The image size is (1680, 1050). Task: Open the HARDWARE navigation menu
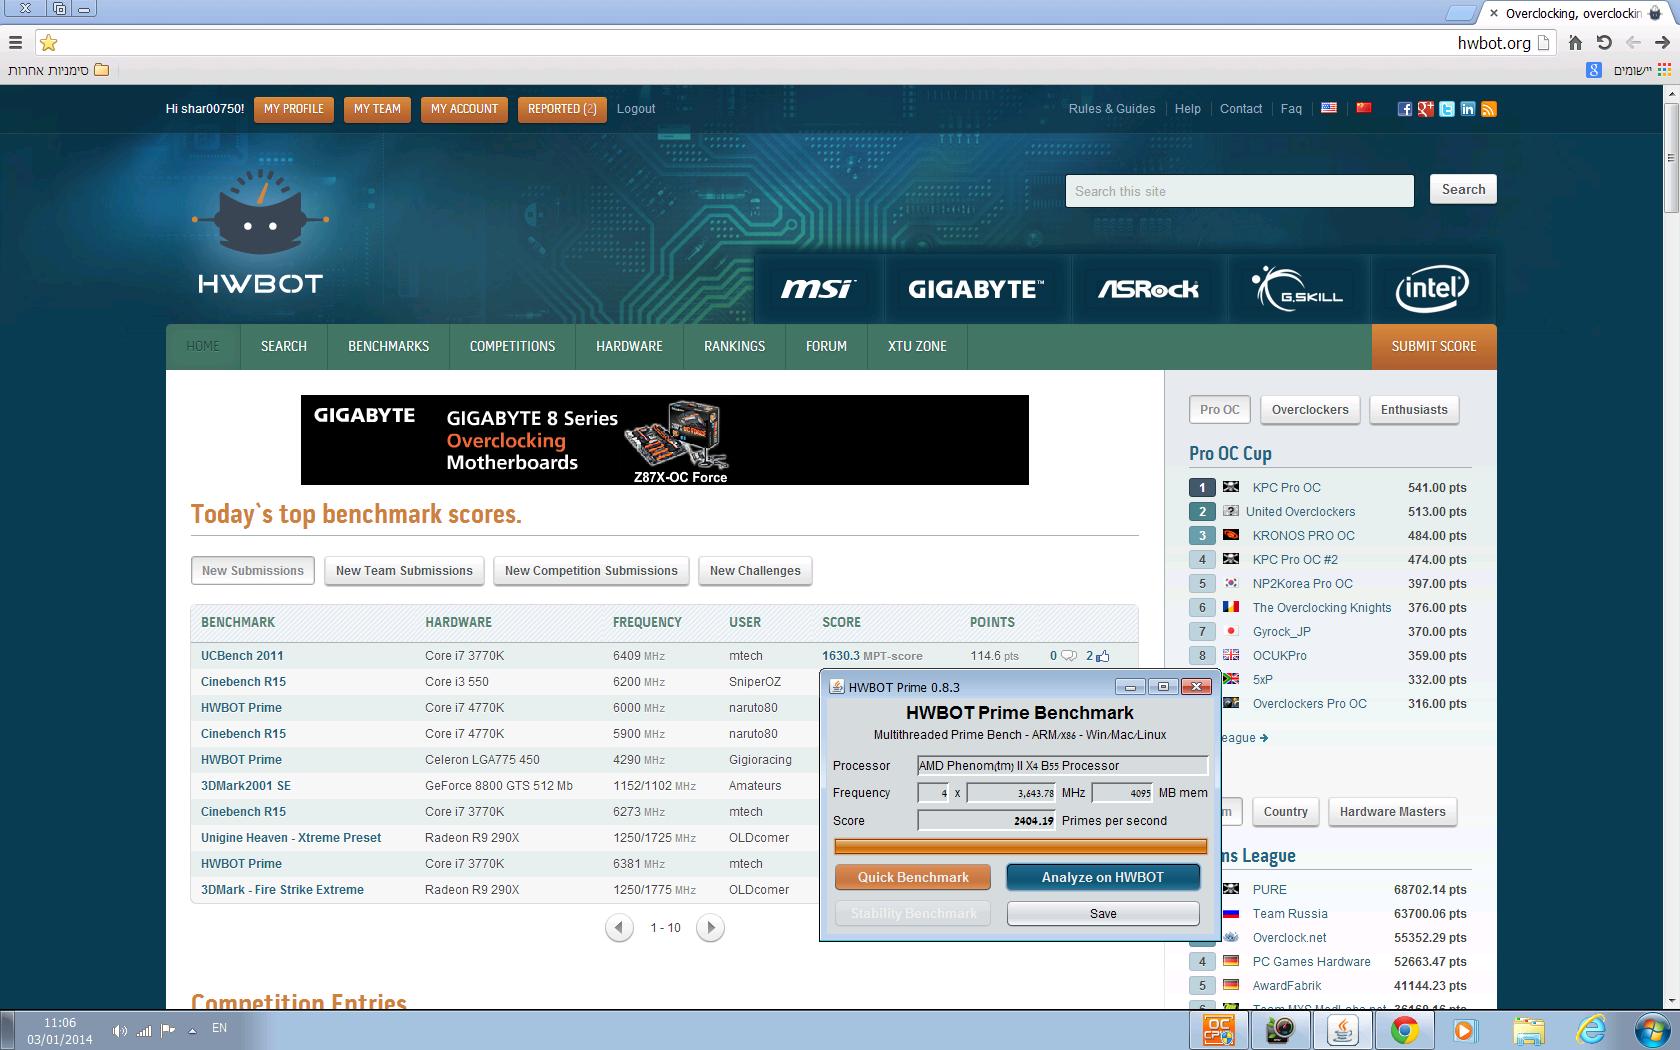point(629,346)
